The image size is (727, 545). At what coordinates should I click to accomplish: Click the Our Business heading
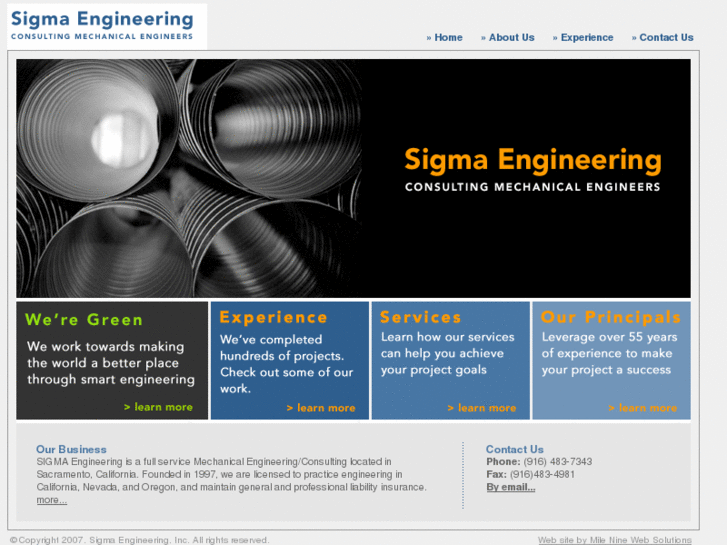coord(71,449)
